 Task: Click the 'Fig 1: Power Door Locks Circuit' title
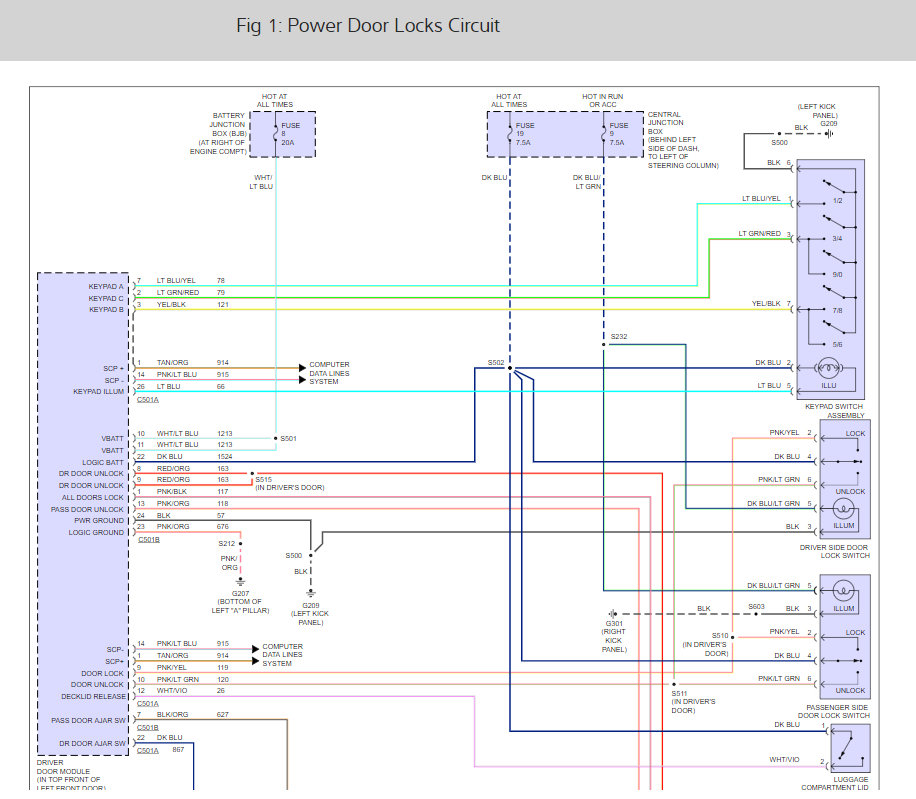(x=368, y=26)
